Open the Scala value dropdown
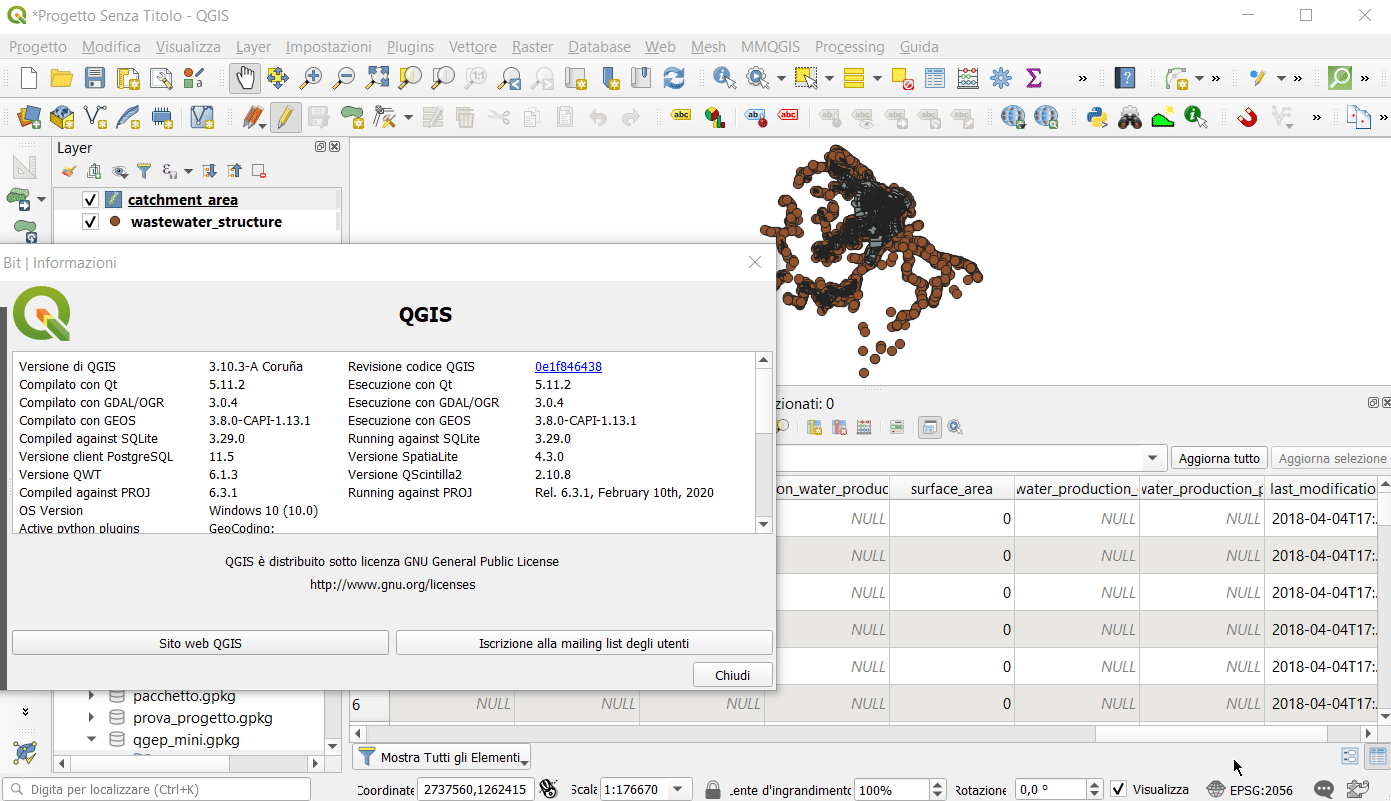1391x801 pixels. coord(676,789)
